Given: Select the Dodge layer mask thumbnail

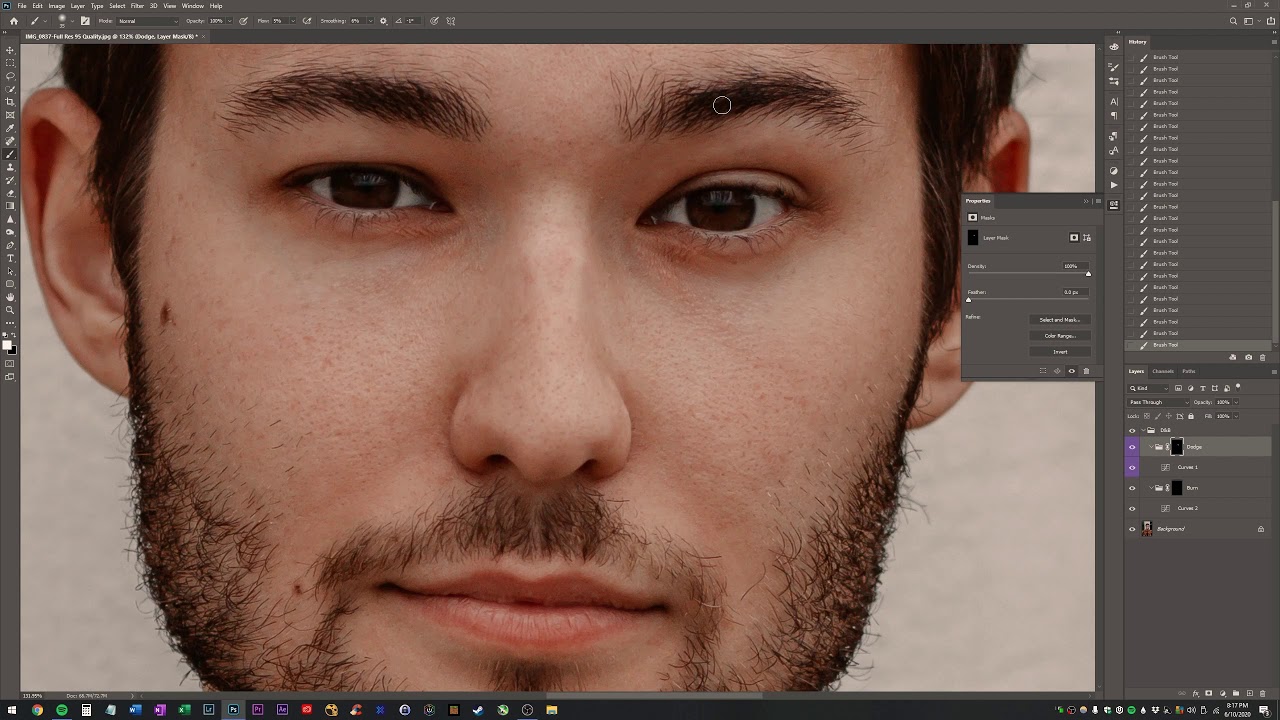Looking at the screenshot, I should tap(1177, 447).
